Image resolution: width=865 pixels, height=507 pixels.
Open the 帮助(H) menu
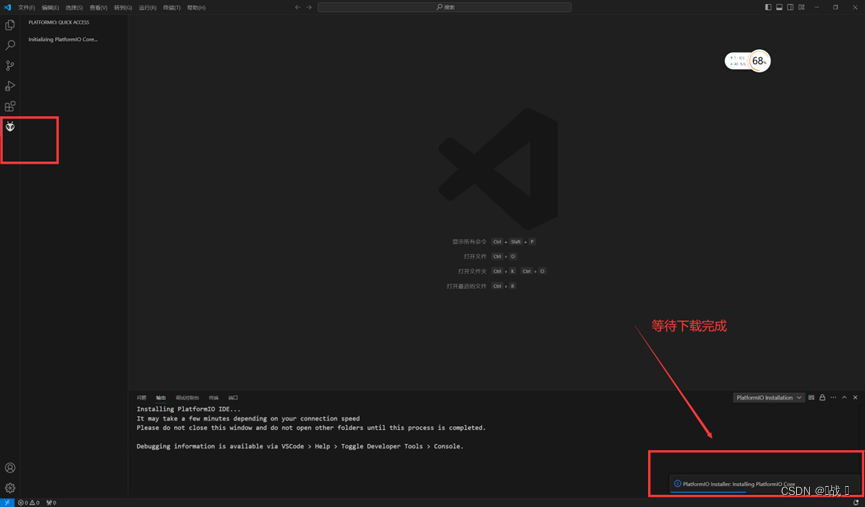tap(196, 8)
